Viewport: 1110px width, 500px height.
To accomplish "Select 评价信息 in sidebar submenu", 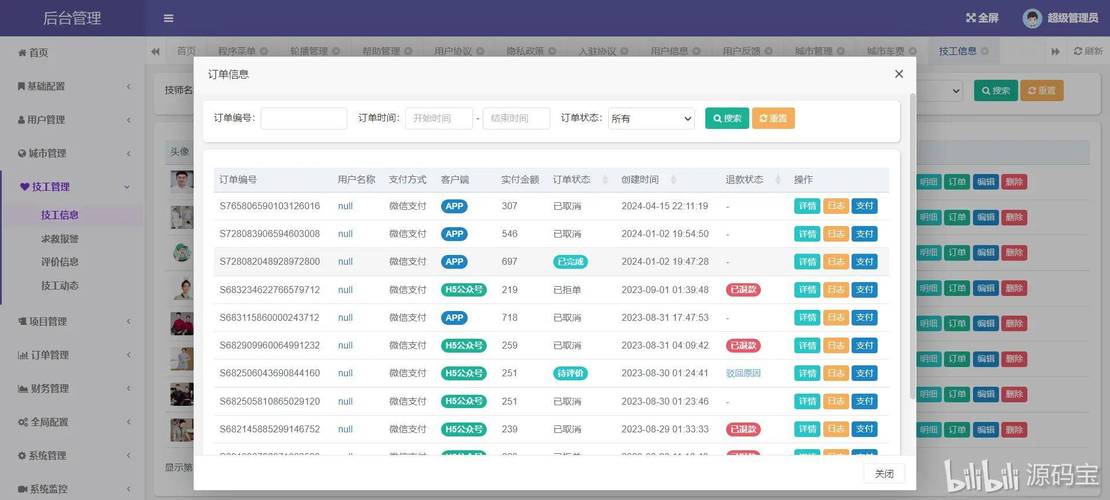I will 59,262.
